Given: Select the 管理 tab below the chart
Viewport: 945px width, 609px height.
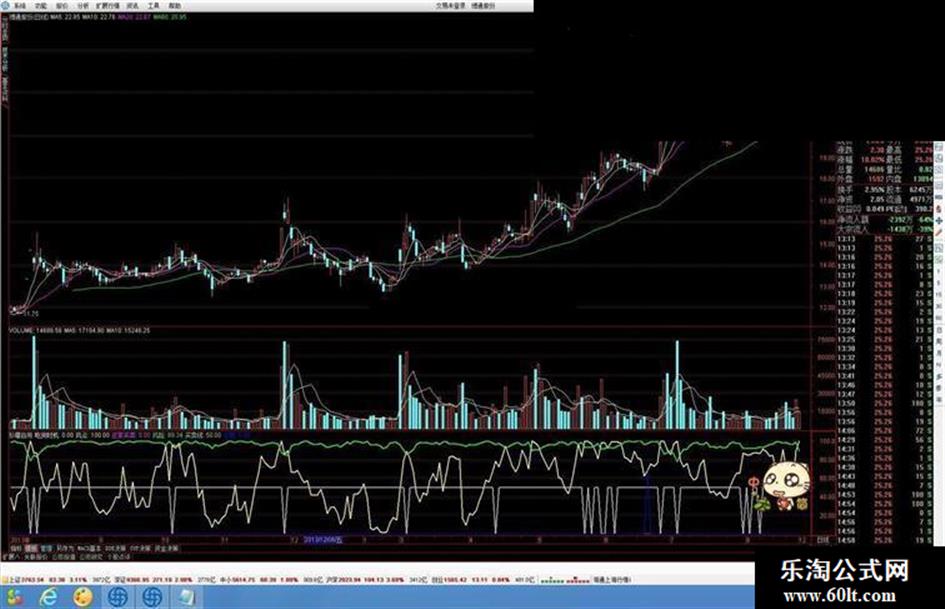Looking at the screenshot, I should pos(46,549).
